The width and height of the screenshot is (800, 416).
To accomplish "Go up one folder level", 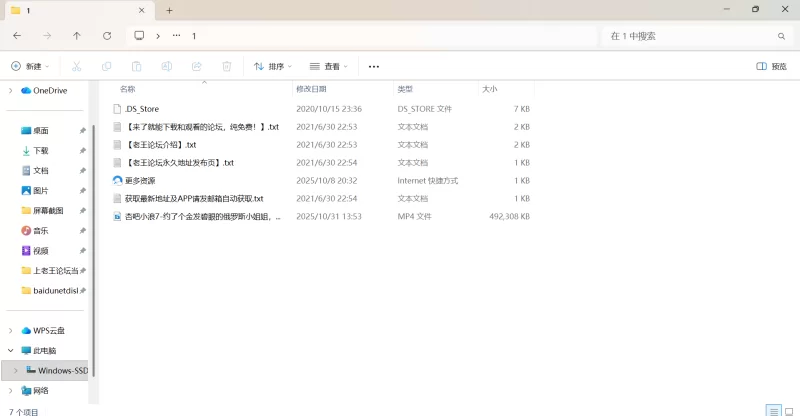I will pos(77,36).
